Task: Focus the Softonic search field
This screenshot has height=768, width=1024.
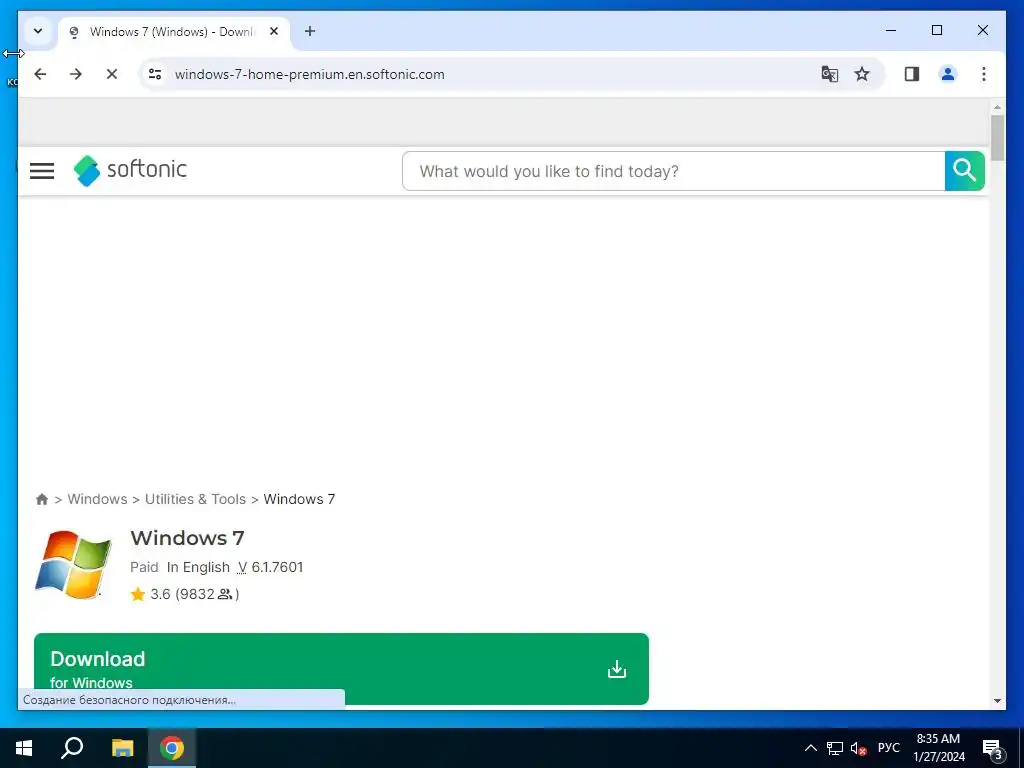Action: [x=673, y=171]
